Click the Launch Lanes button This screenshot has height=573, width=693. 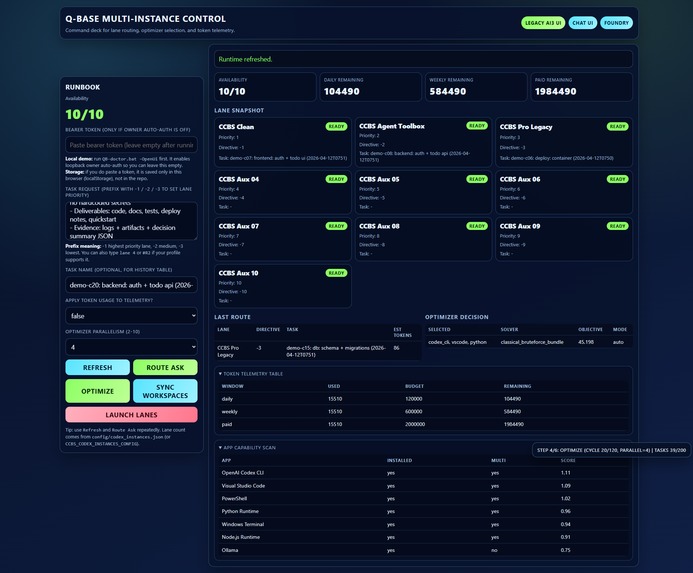tap(131, 415)
